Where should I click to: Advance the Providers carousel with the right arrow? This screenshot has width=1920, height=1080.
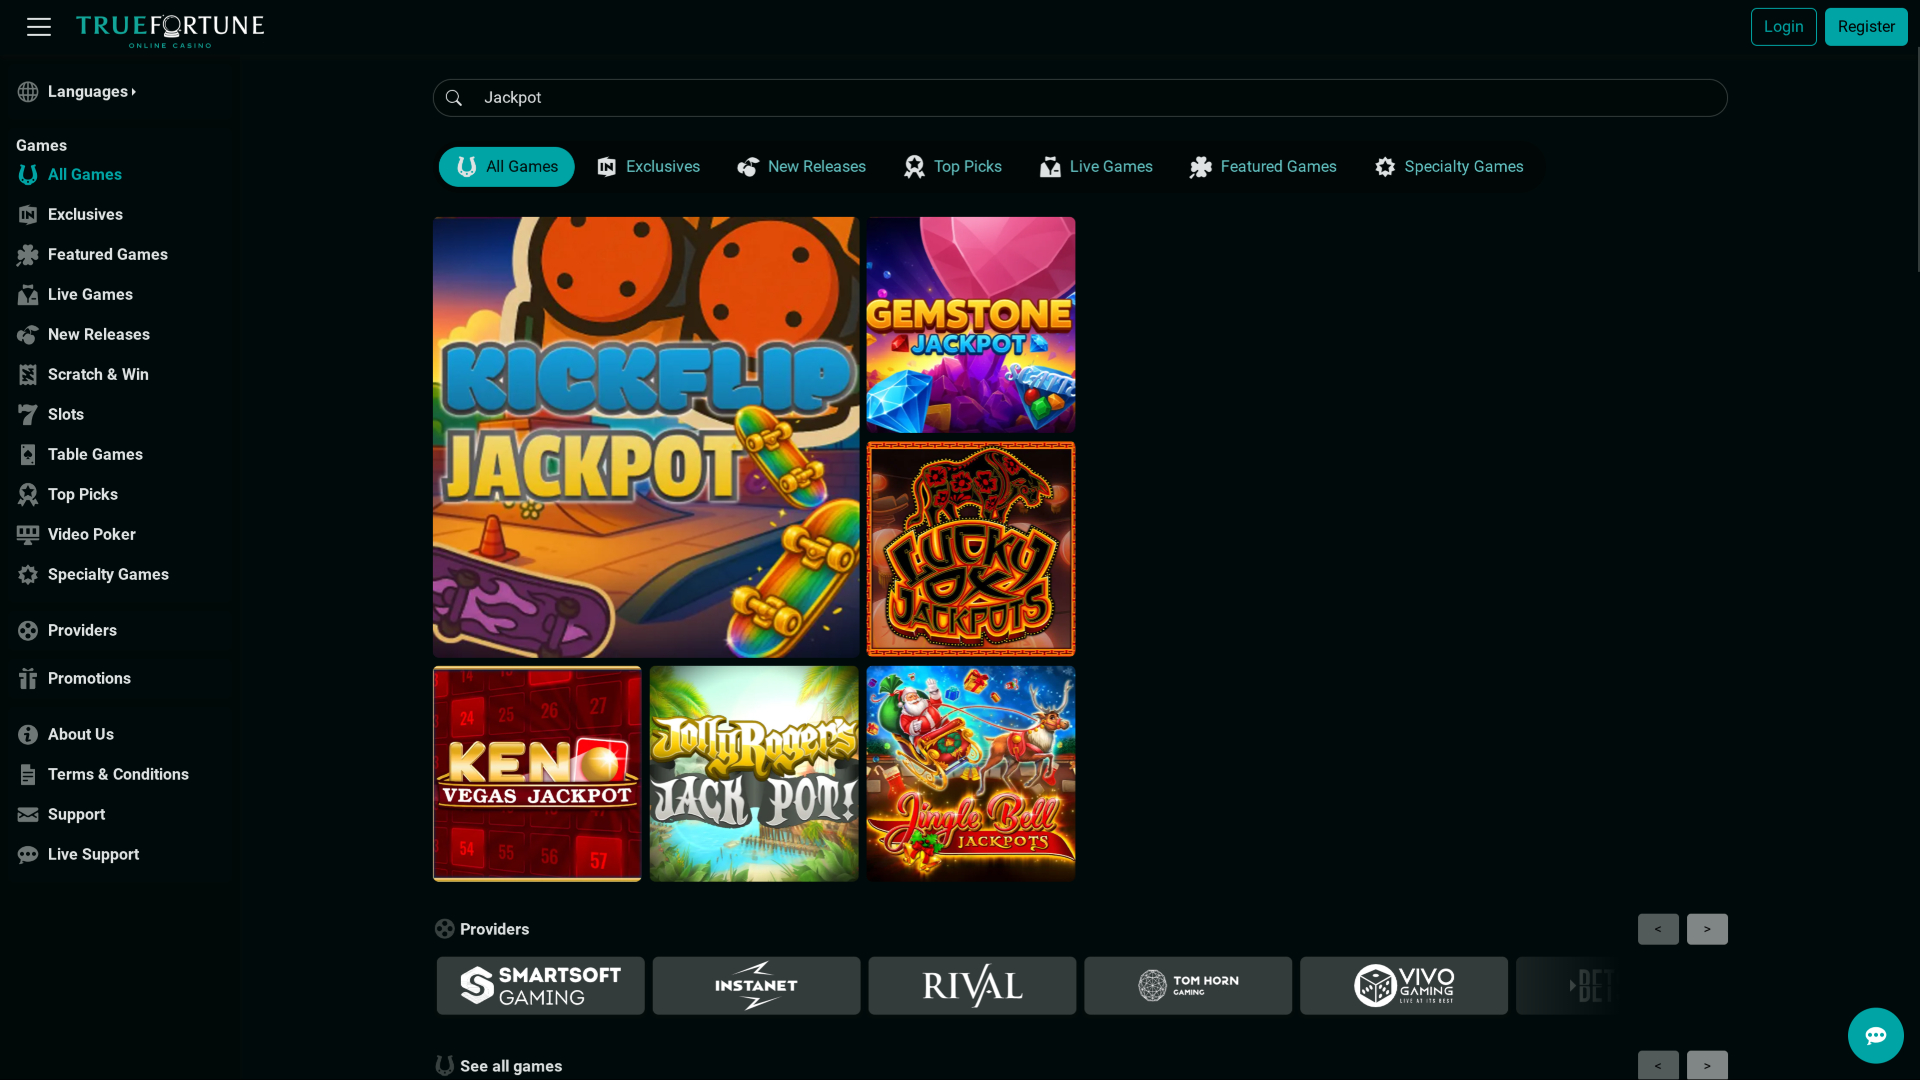[x=1707, y=928]
